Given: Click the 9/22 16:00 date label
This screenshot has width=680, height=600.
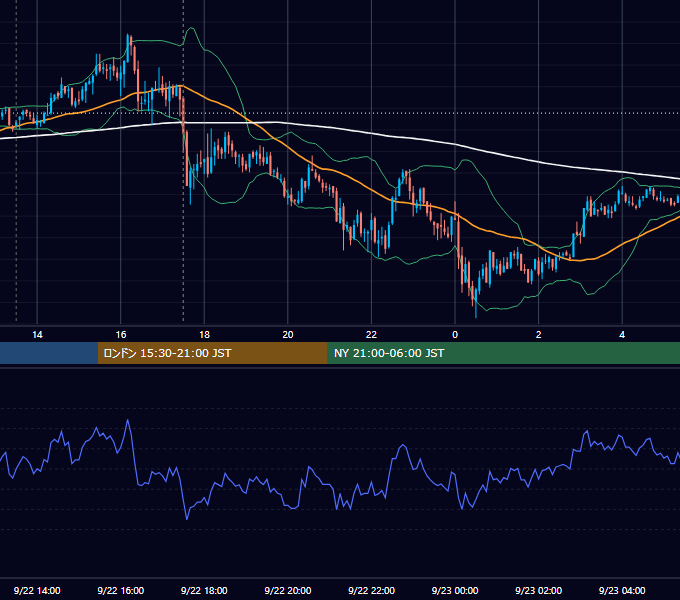Looking at the screenshot, I should click(x=121, y=590).
